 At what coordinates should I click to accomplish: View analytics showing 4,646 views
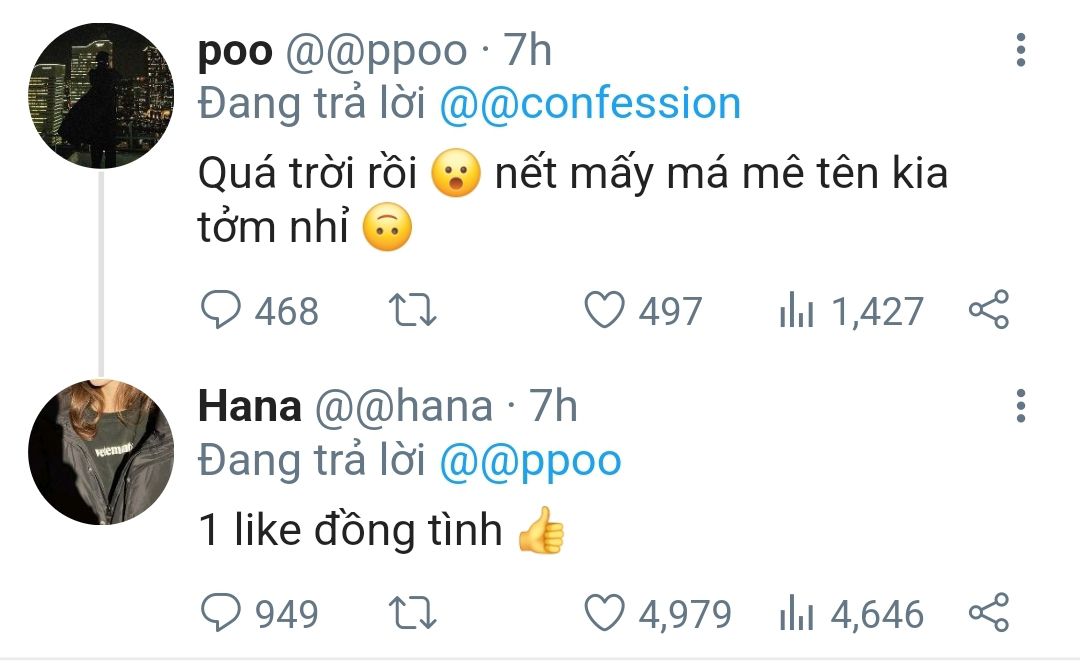[851, 613]
